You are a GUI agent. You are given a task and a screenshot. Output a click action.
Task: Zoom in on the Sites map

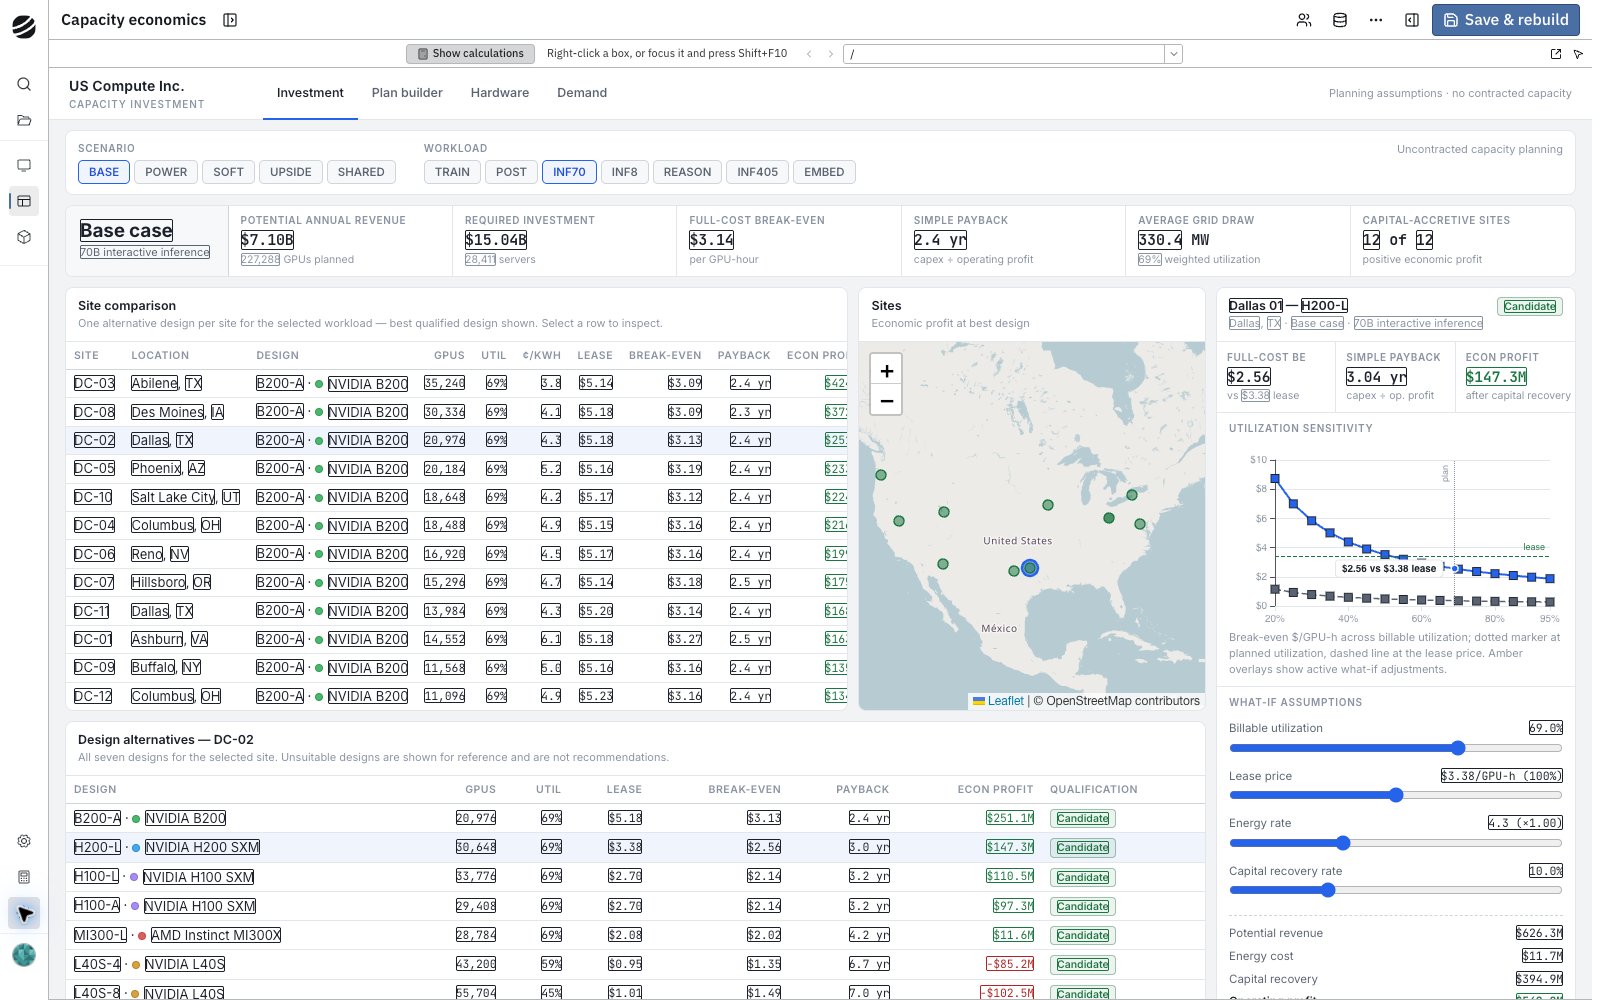(886, 370)
